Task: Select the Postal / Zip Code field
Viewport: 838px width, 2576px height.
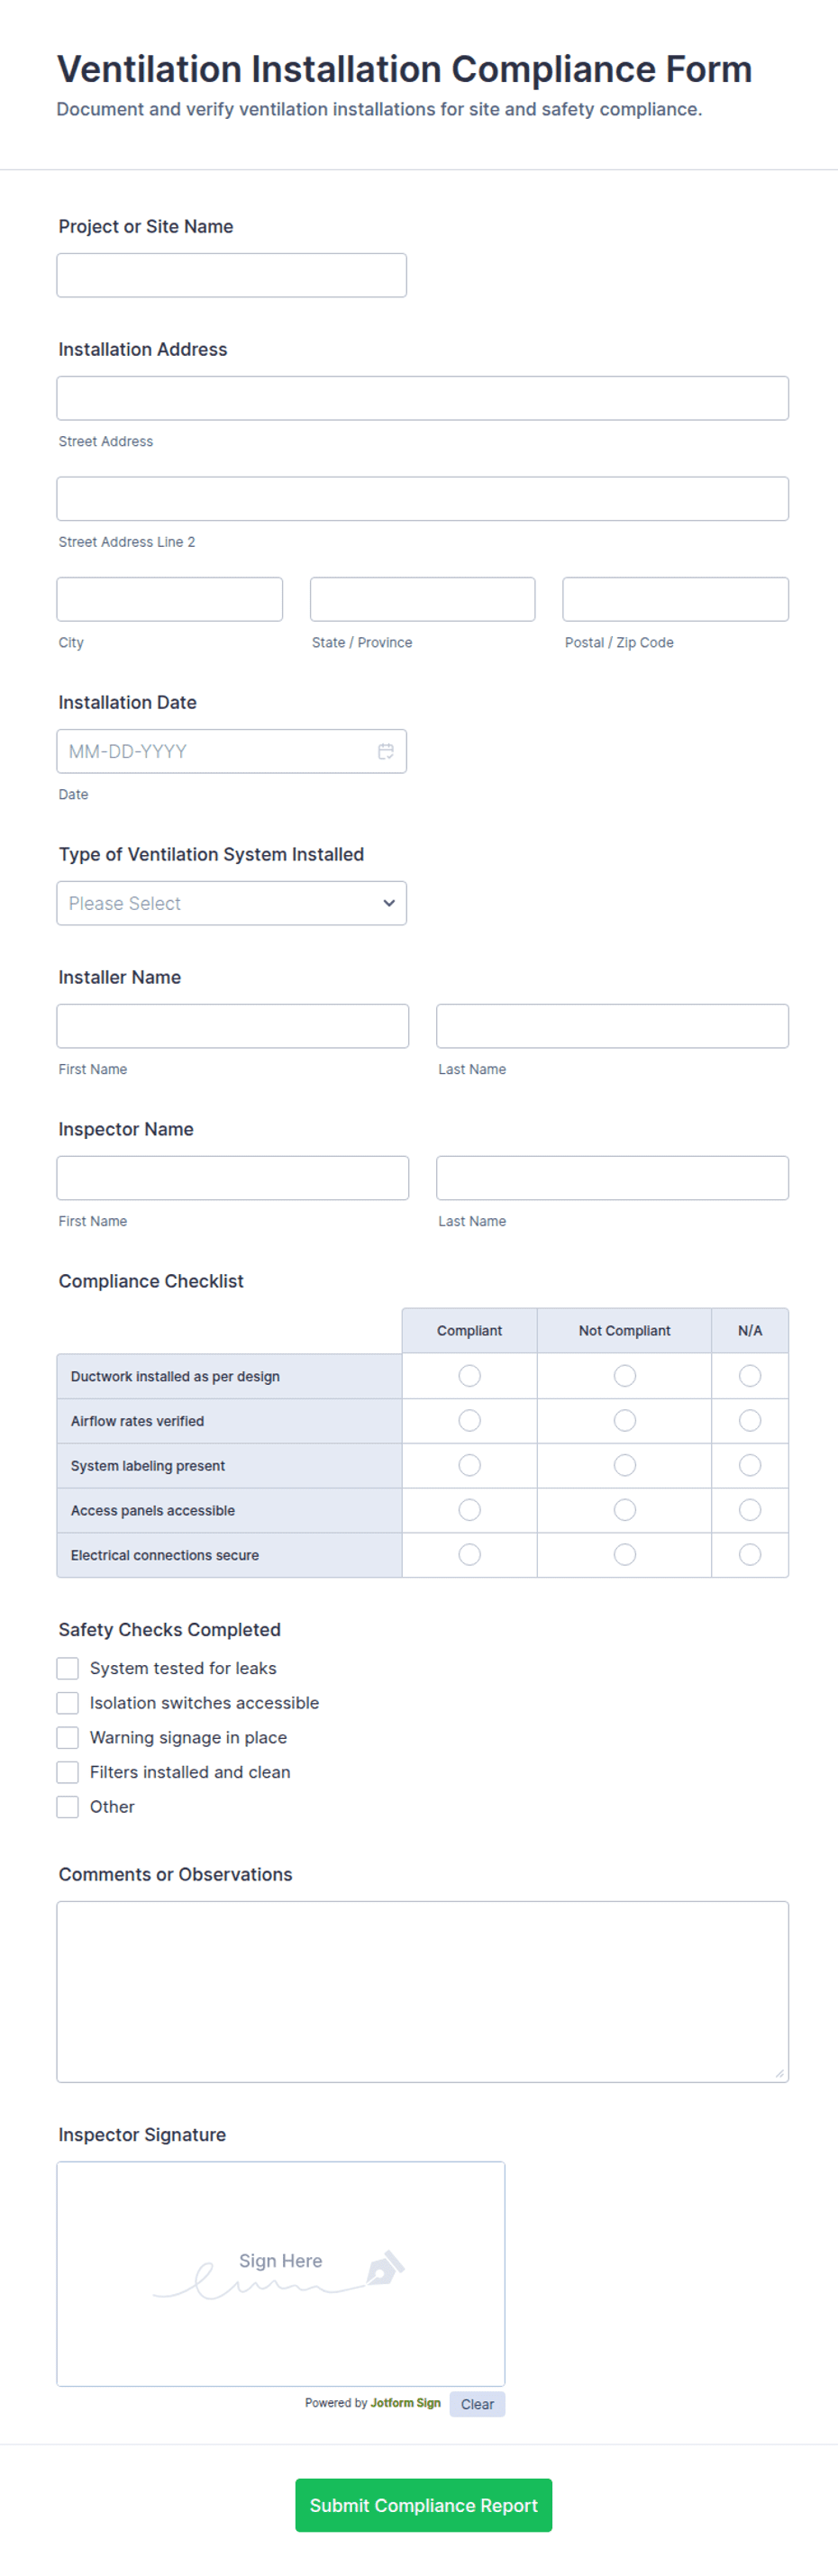Action: (675, 599)
